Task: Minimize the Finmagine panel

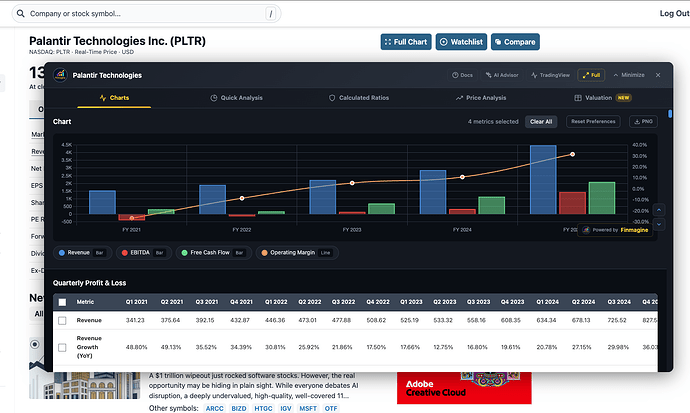Action: click(629, 75)
